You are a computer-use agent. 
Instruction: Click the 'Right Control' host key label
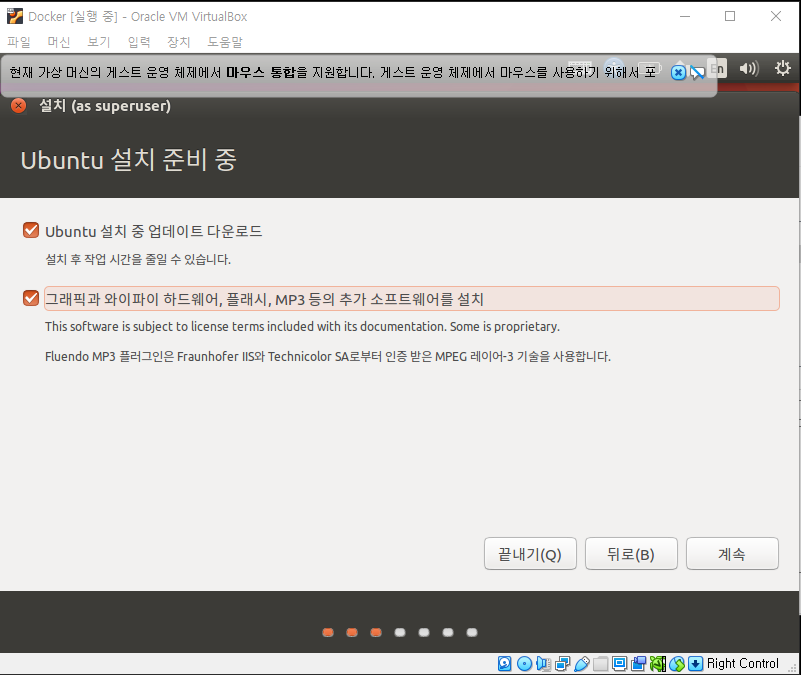pyautogui.click(x=743, y=663)
